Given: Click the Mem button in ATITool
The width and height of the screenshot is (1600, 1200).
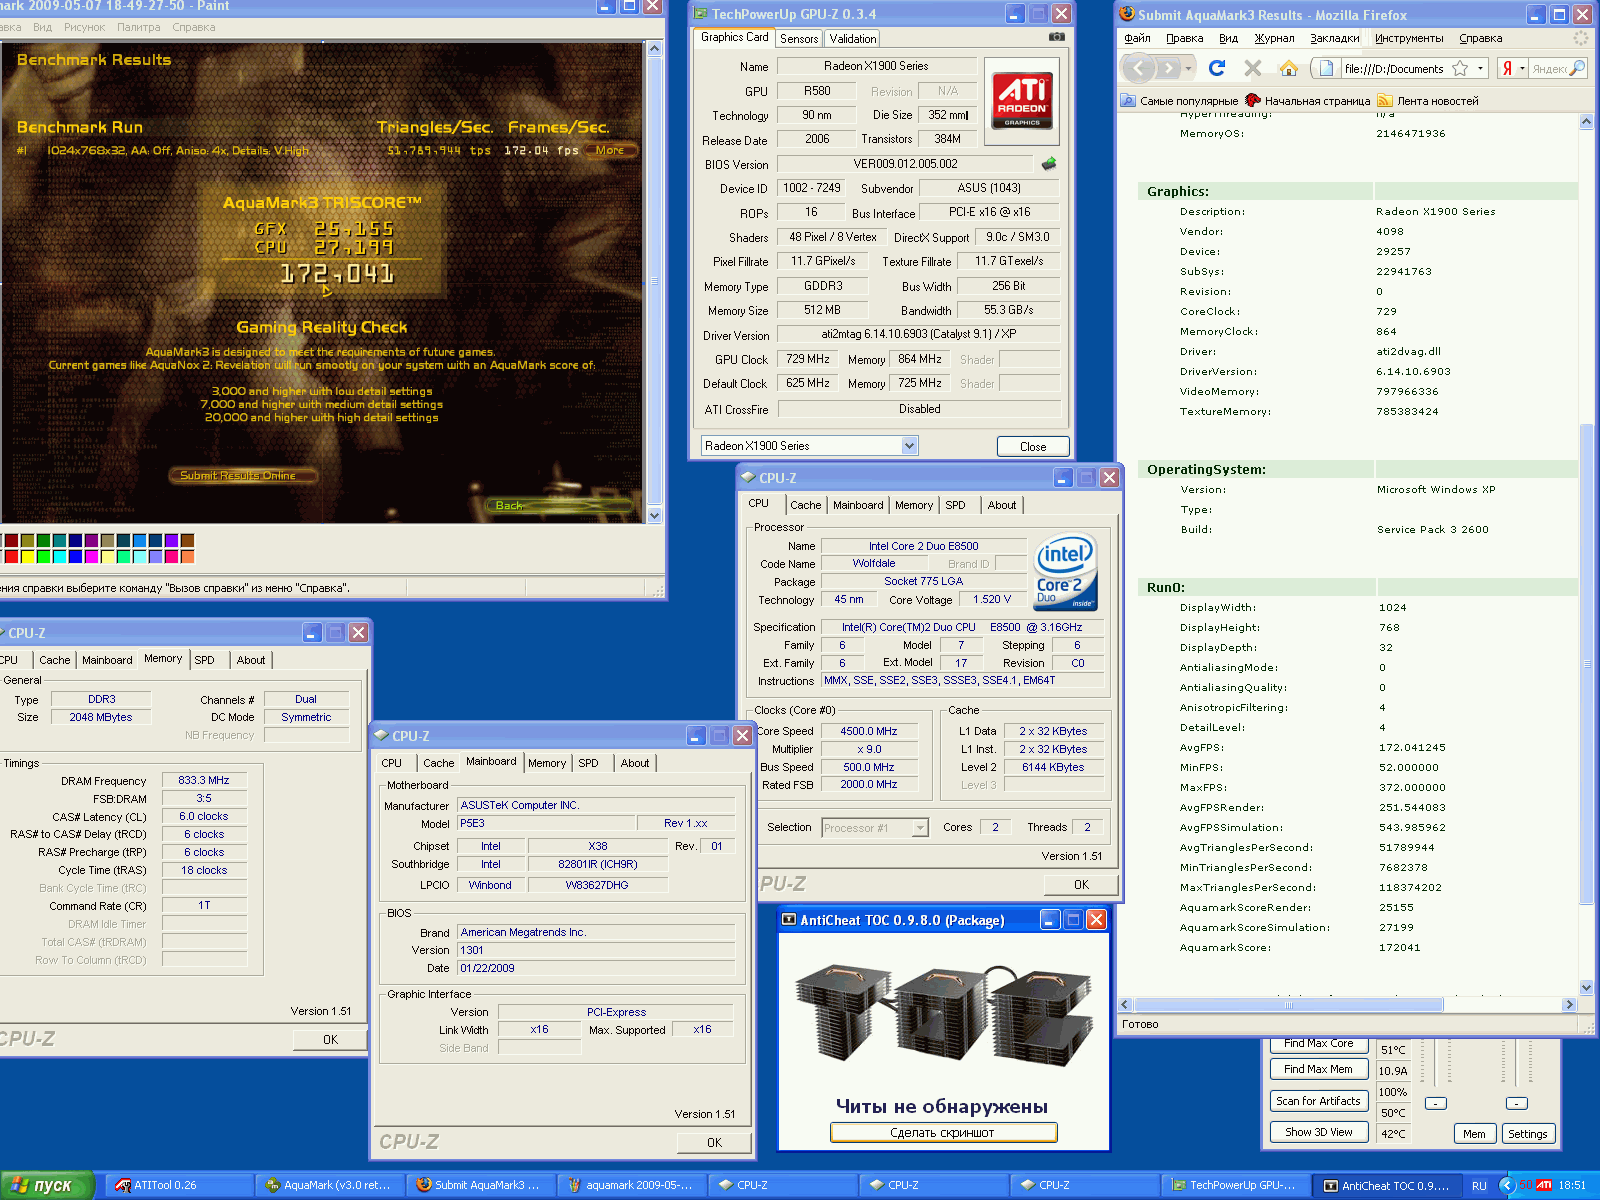Looking at the screenshot, I should click(1474, 1133).
